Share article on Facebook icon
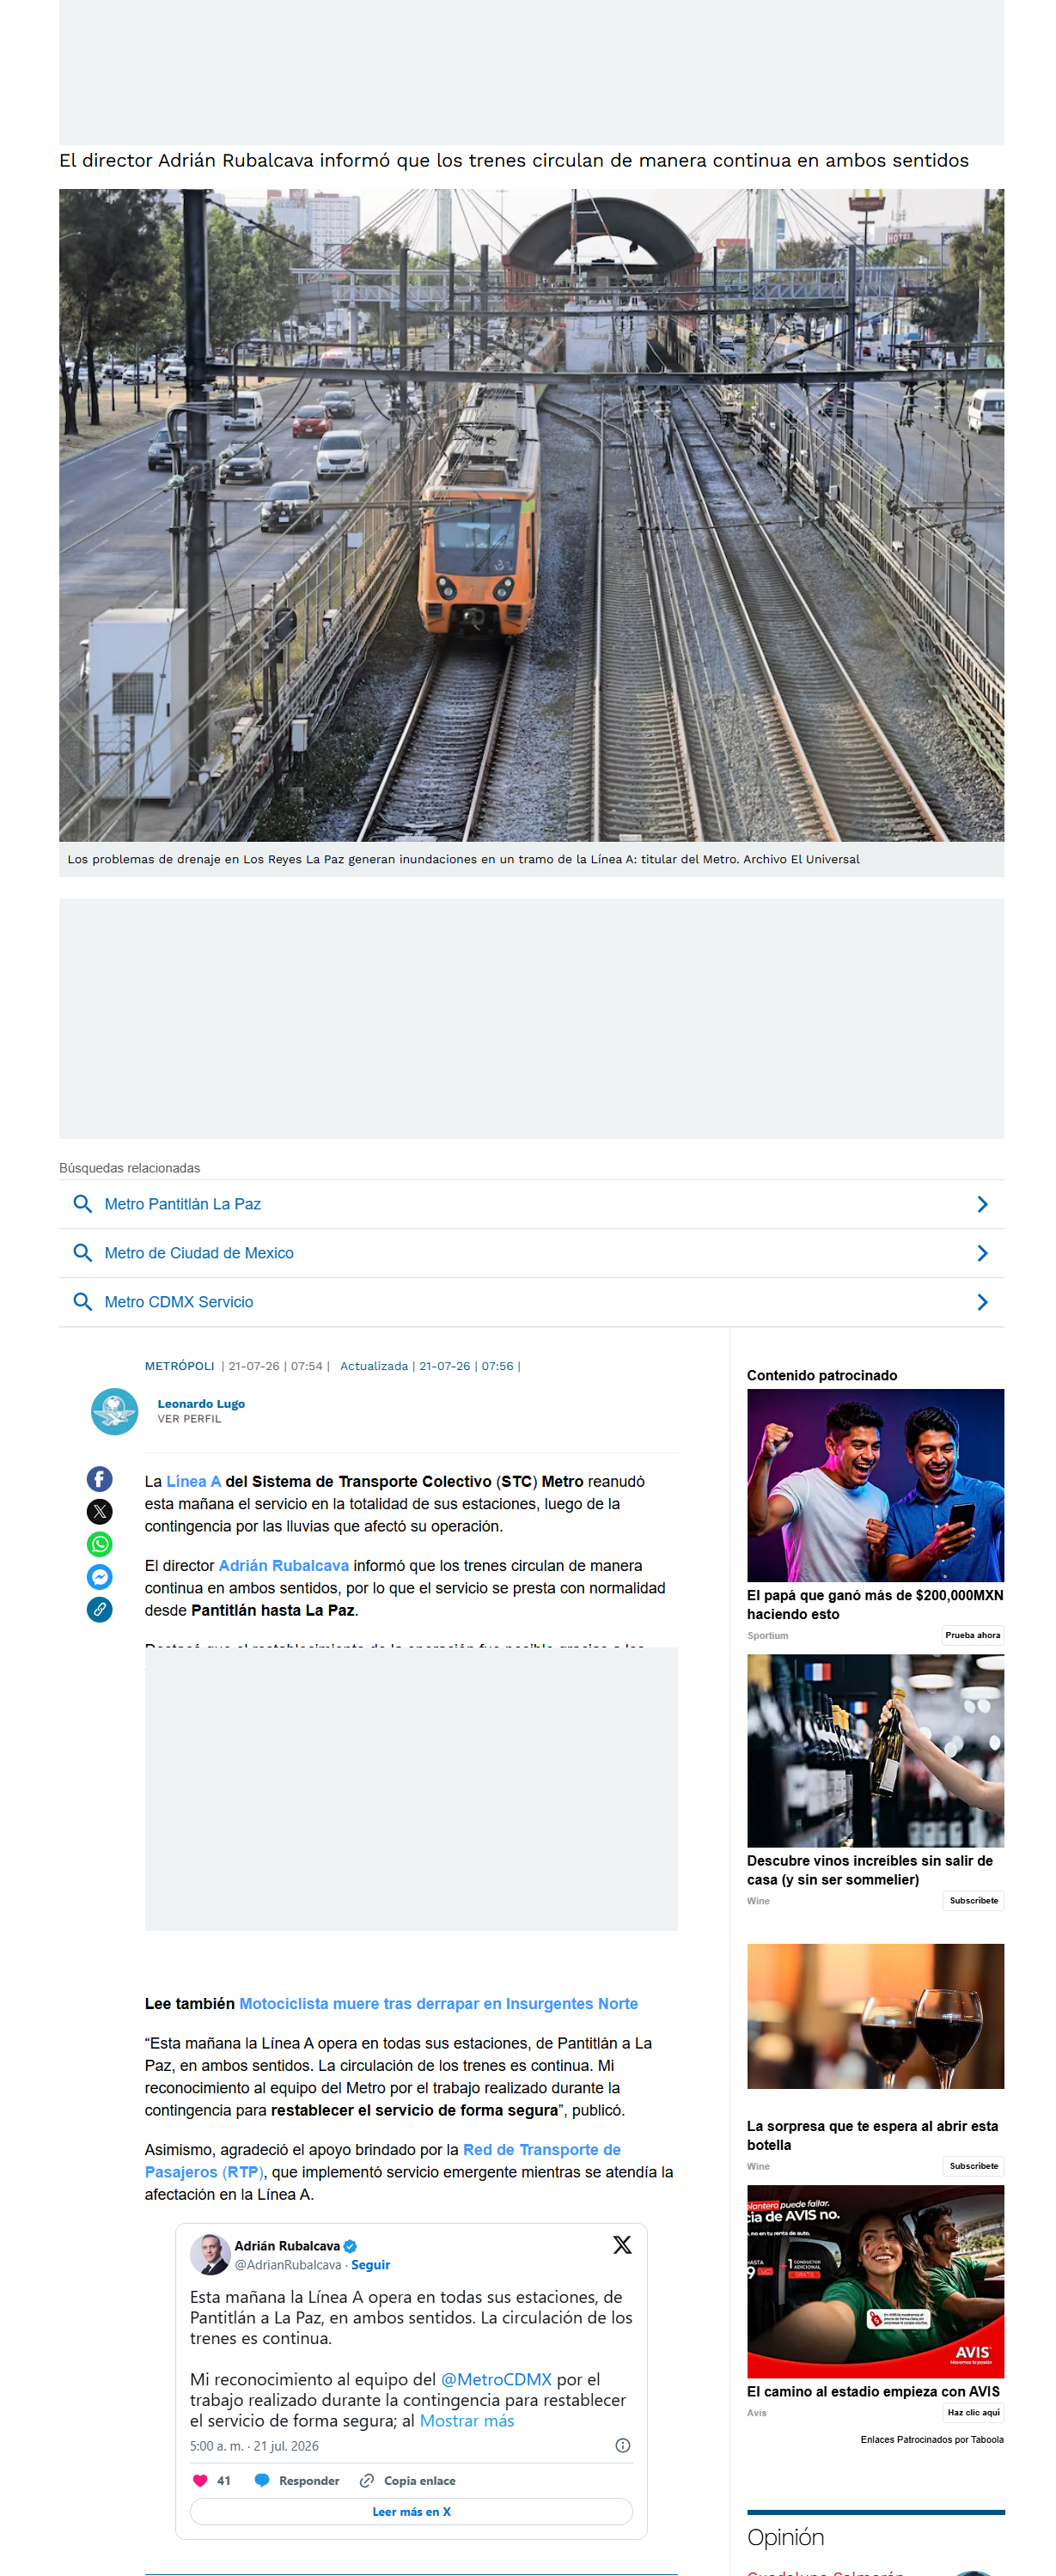This screenshot has width=1056, height=2576. pos(100,1478)
